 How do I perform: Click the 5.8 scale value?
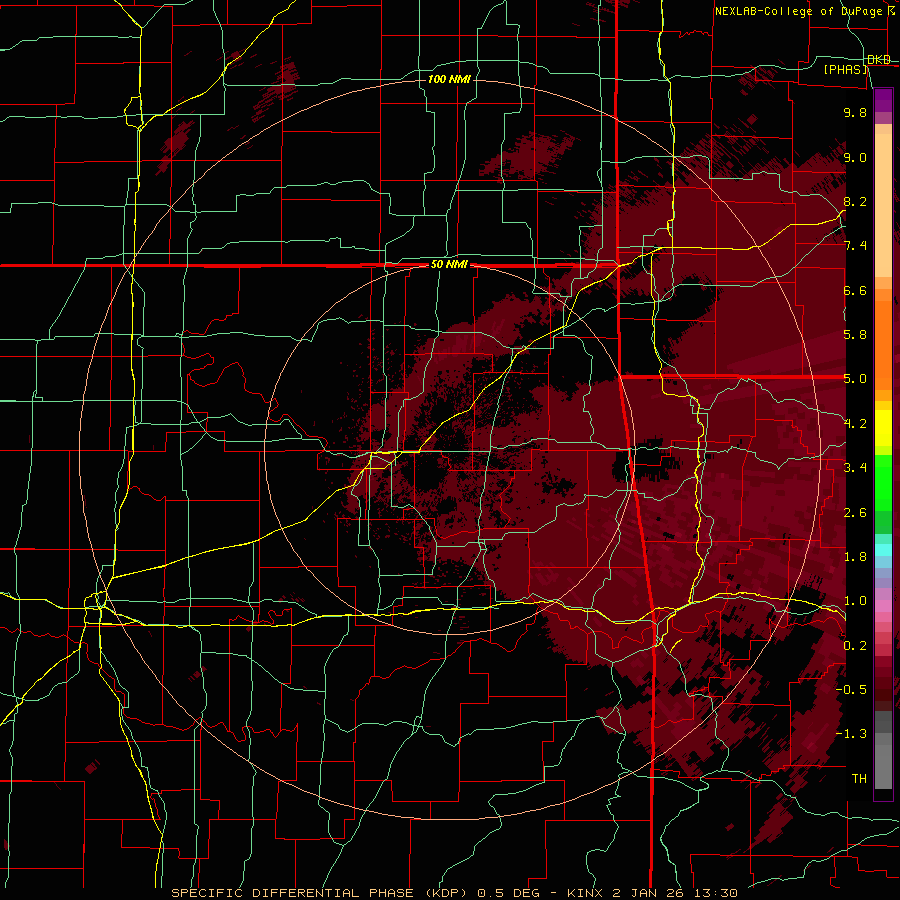tap(855, 335)
